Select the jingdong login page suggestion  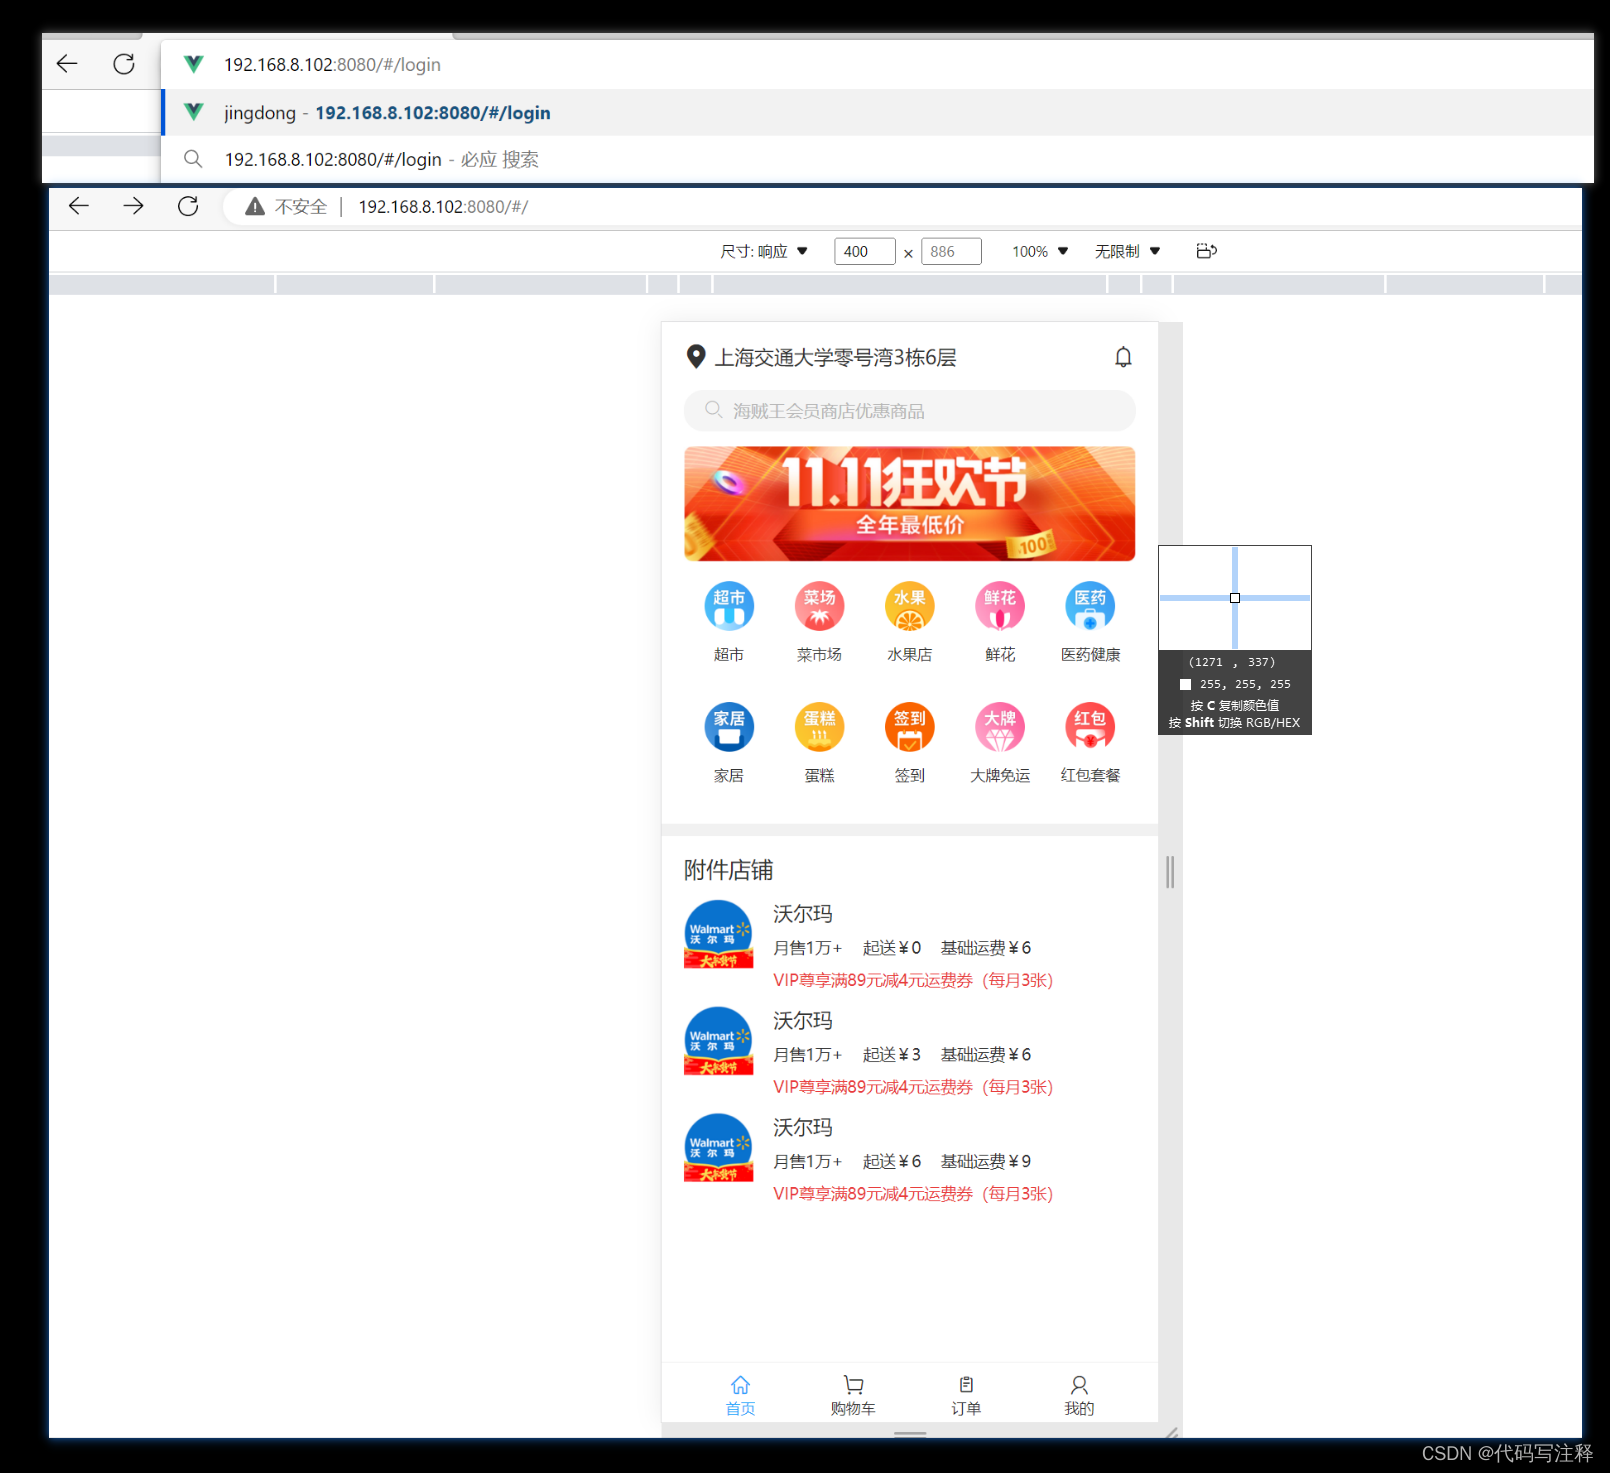tap(877, 113)
